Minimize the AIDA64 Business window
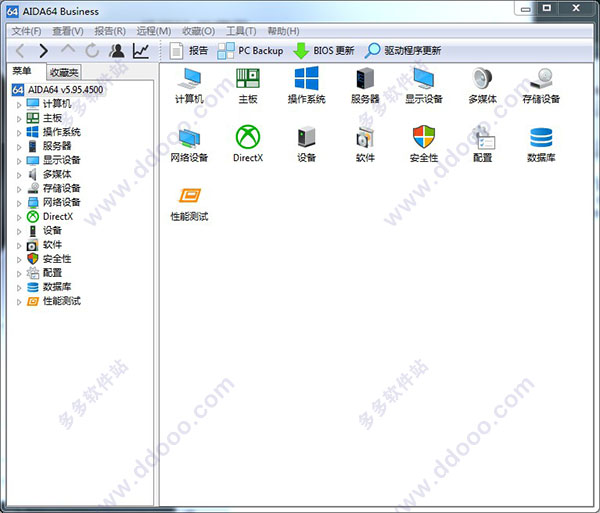 pos(526,9)
